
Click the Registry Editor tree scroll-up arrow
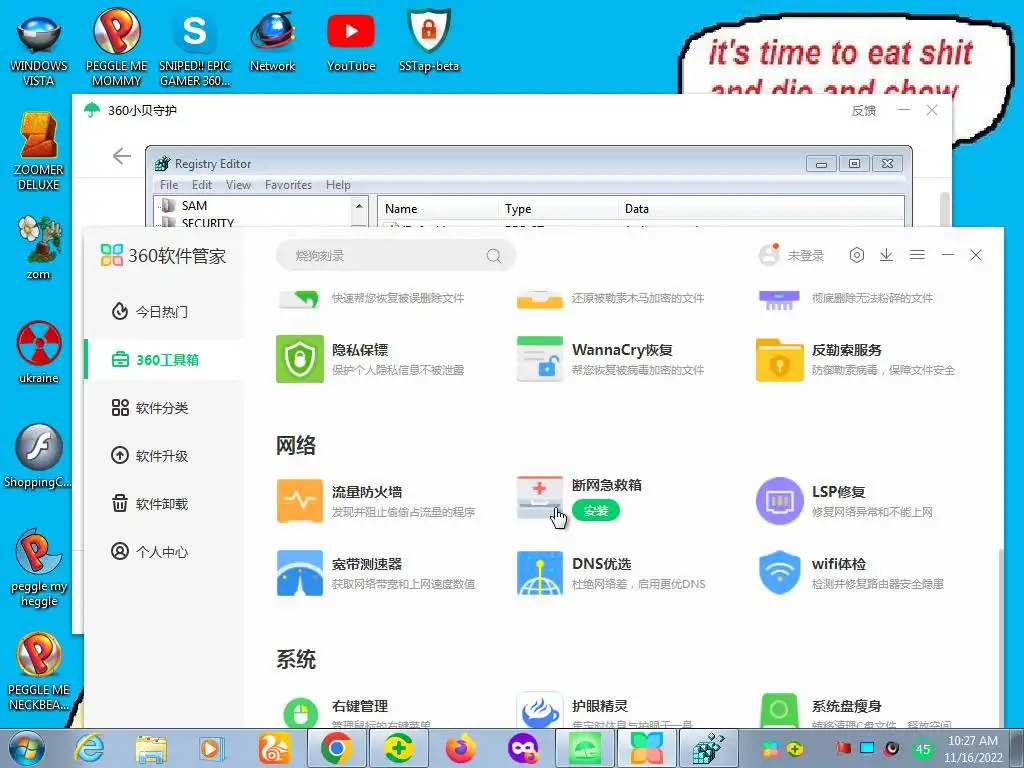point(359,205)
